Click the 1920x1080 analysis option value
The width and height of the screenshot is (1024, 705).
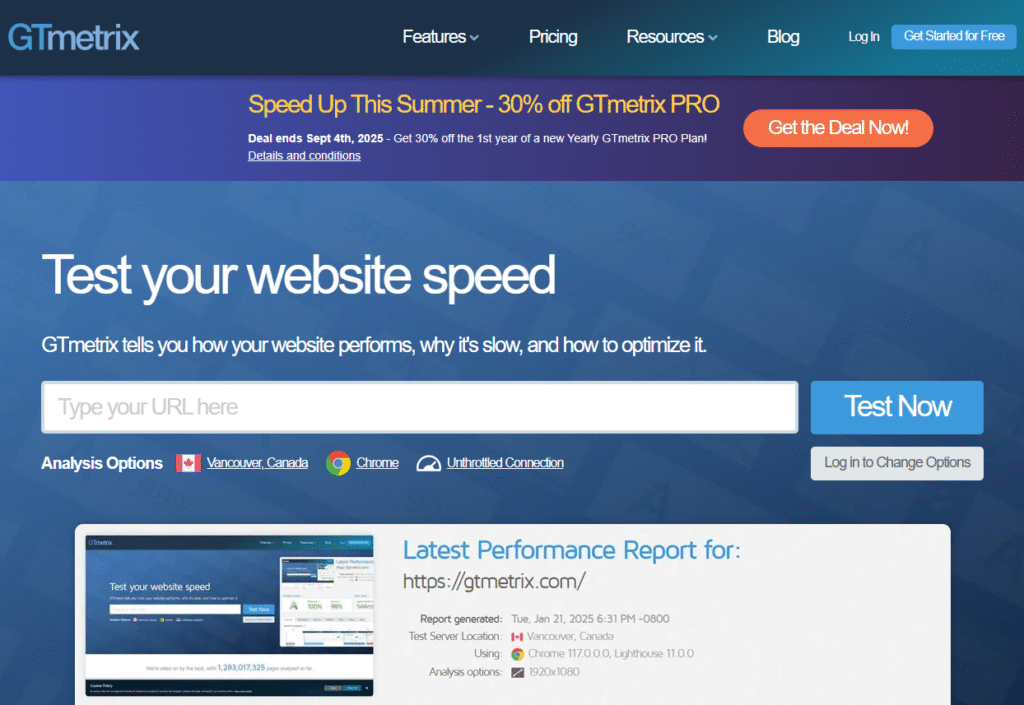click(554, 672)
